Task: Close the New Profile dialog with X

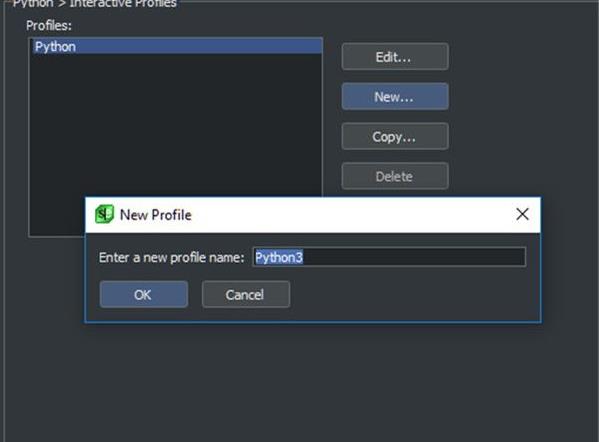Action: (522, 214)
